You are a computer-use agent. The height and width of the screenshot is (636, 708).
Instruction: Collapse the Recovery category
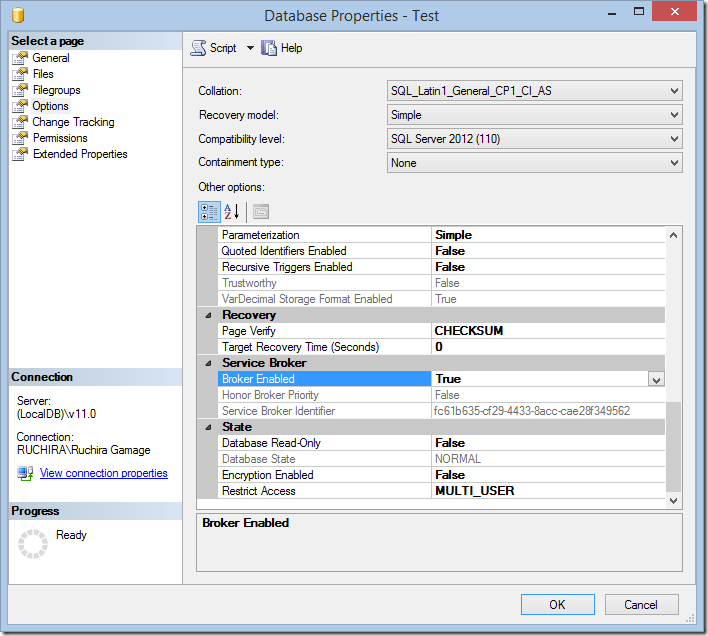click(x=208, y=316)
